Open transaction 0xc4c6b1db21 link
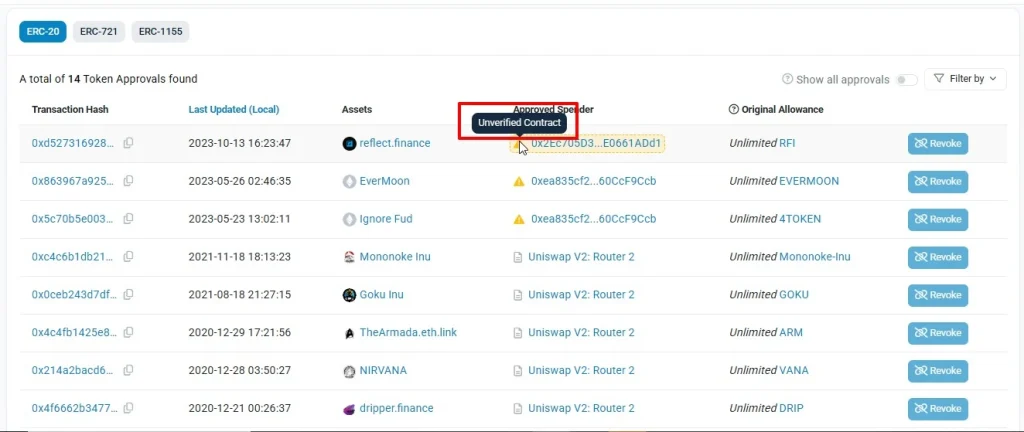 (74, 256)
